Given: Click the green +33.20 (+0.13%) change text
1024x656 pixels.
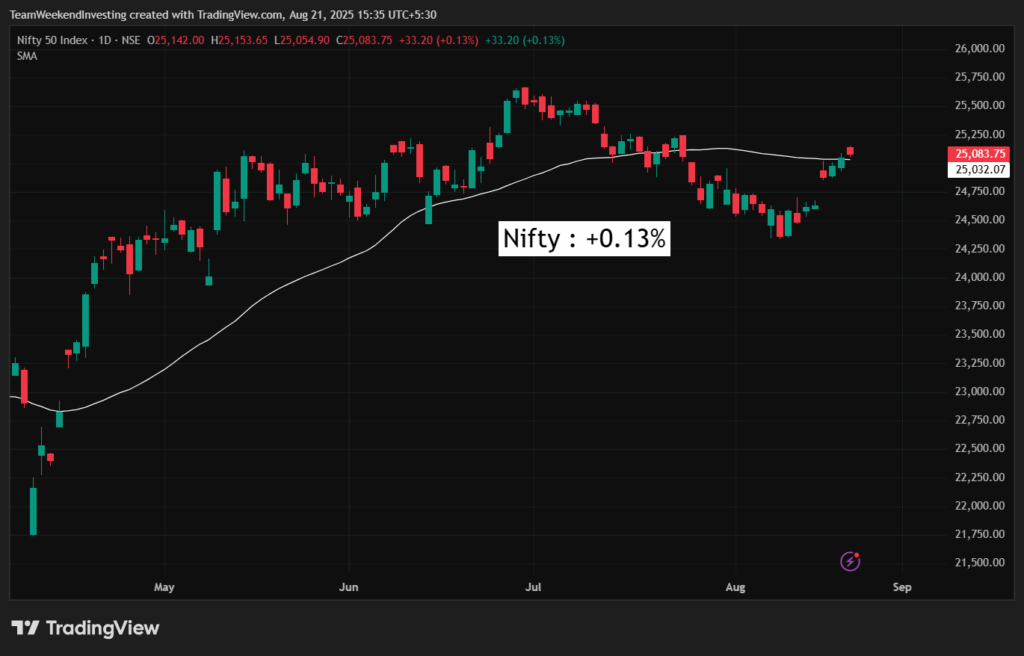Looking at the screenshot, I should tap(525, 40).
